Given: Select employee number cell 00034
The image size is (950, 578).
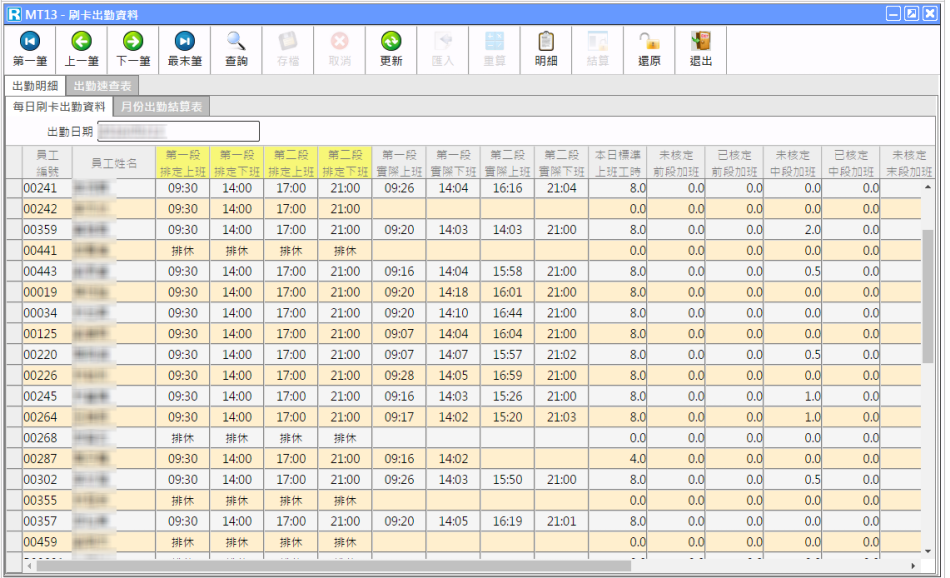Looking at the screenshot, I should click(47, 313).
